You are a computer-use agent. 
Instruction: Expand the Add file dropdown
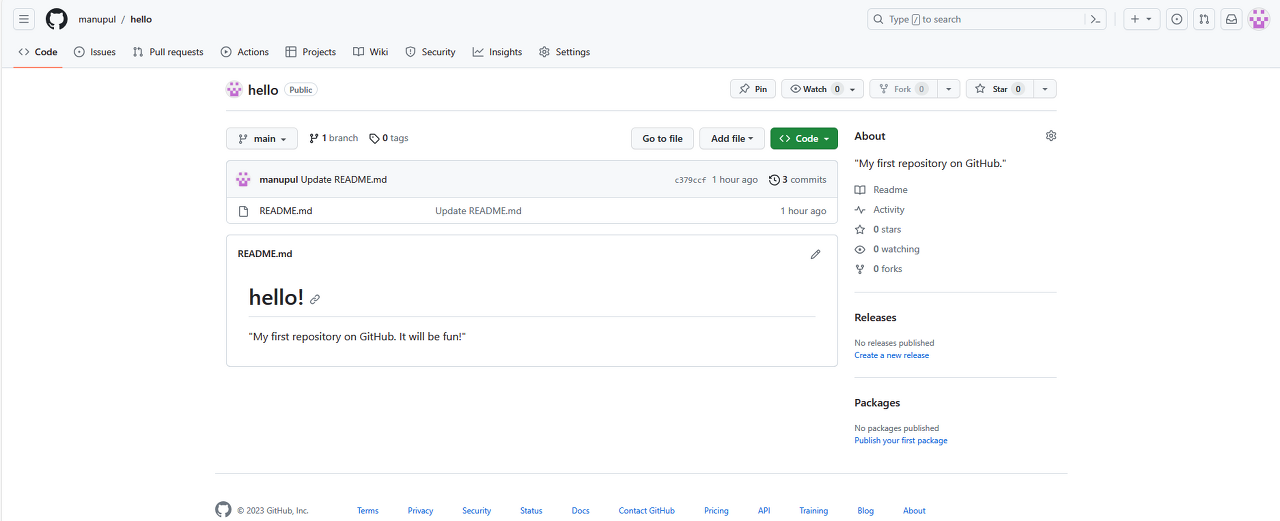pyautogui.click(x=732, y=139)
